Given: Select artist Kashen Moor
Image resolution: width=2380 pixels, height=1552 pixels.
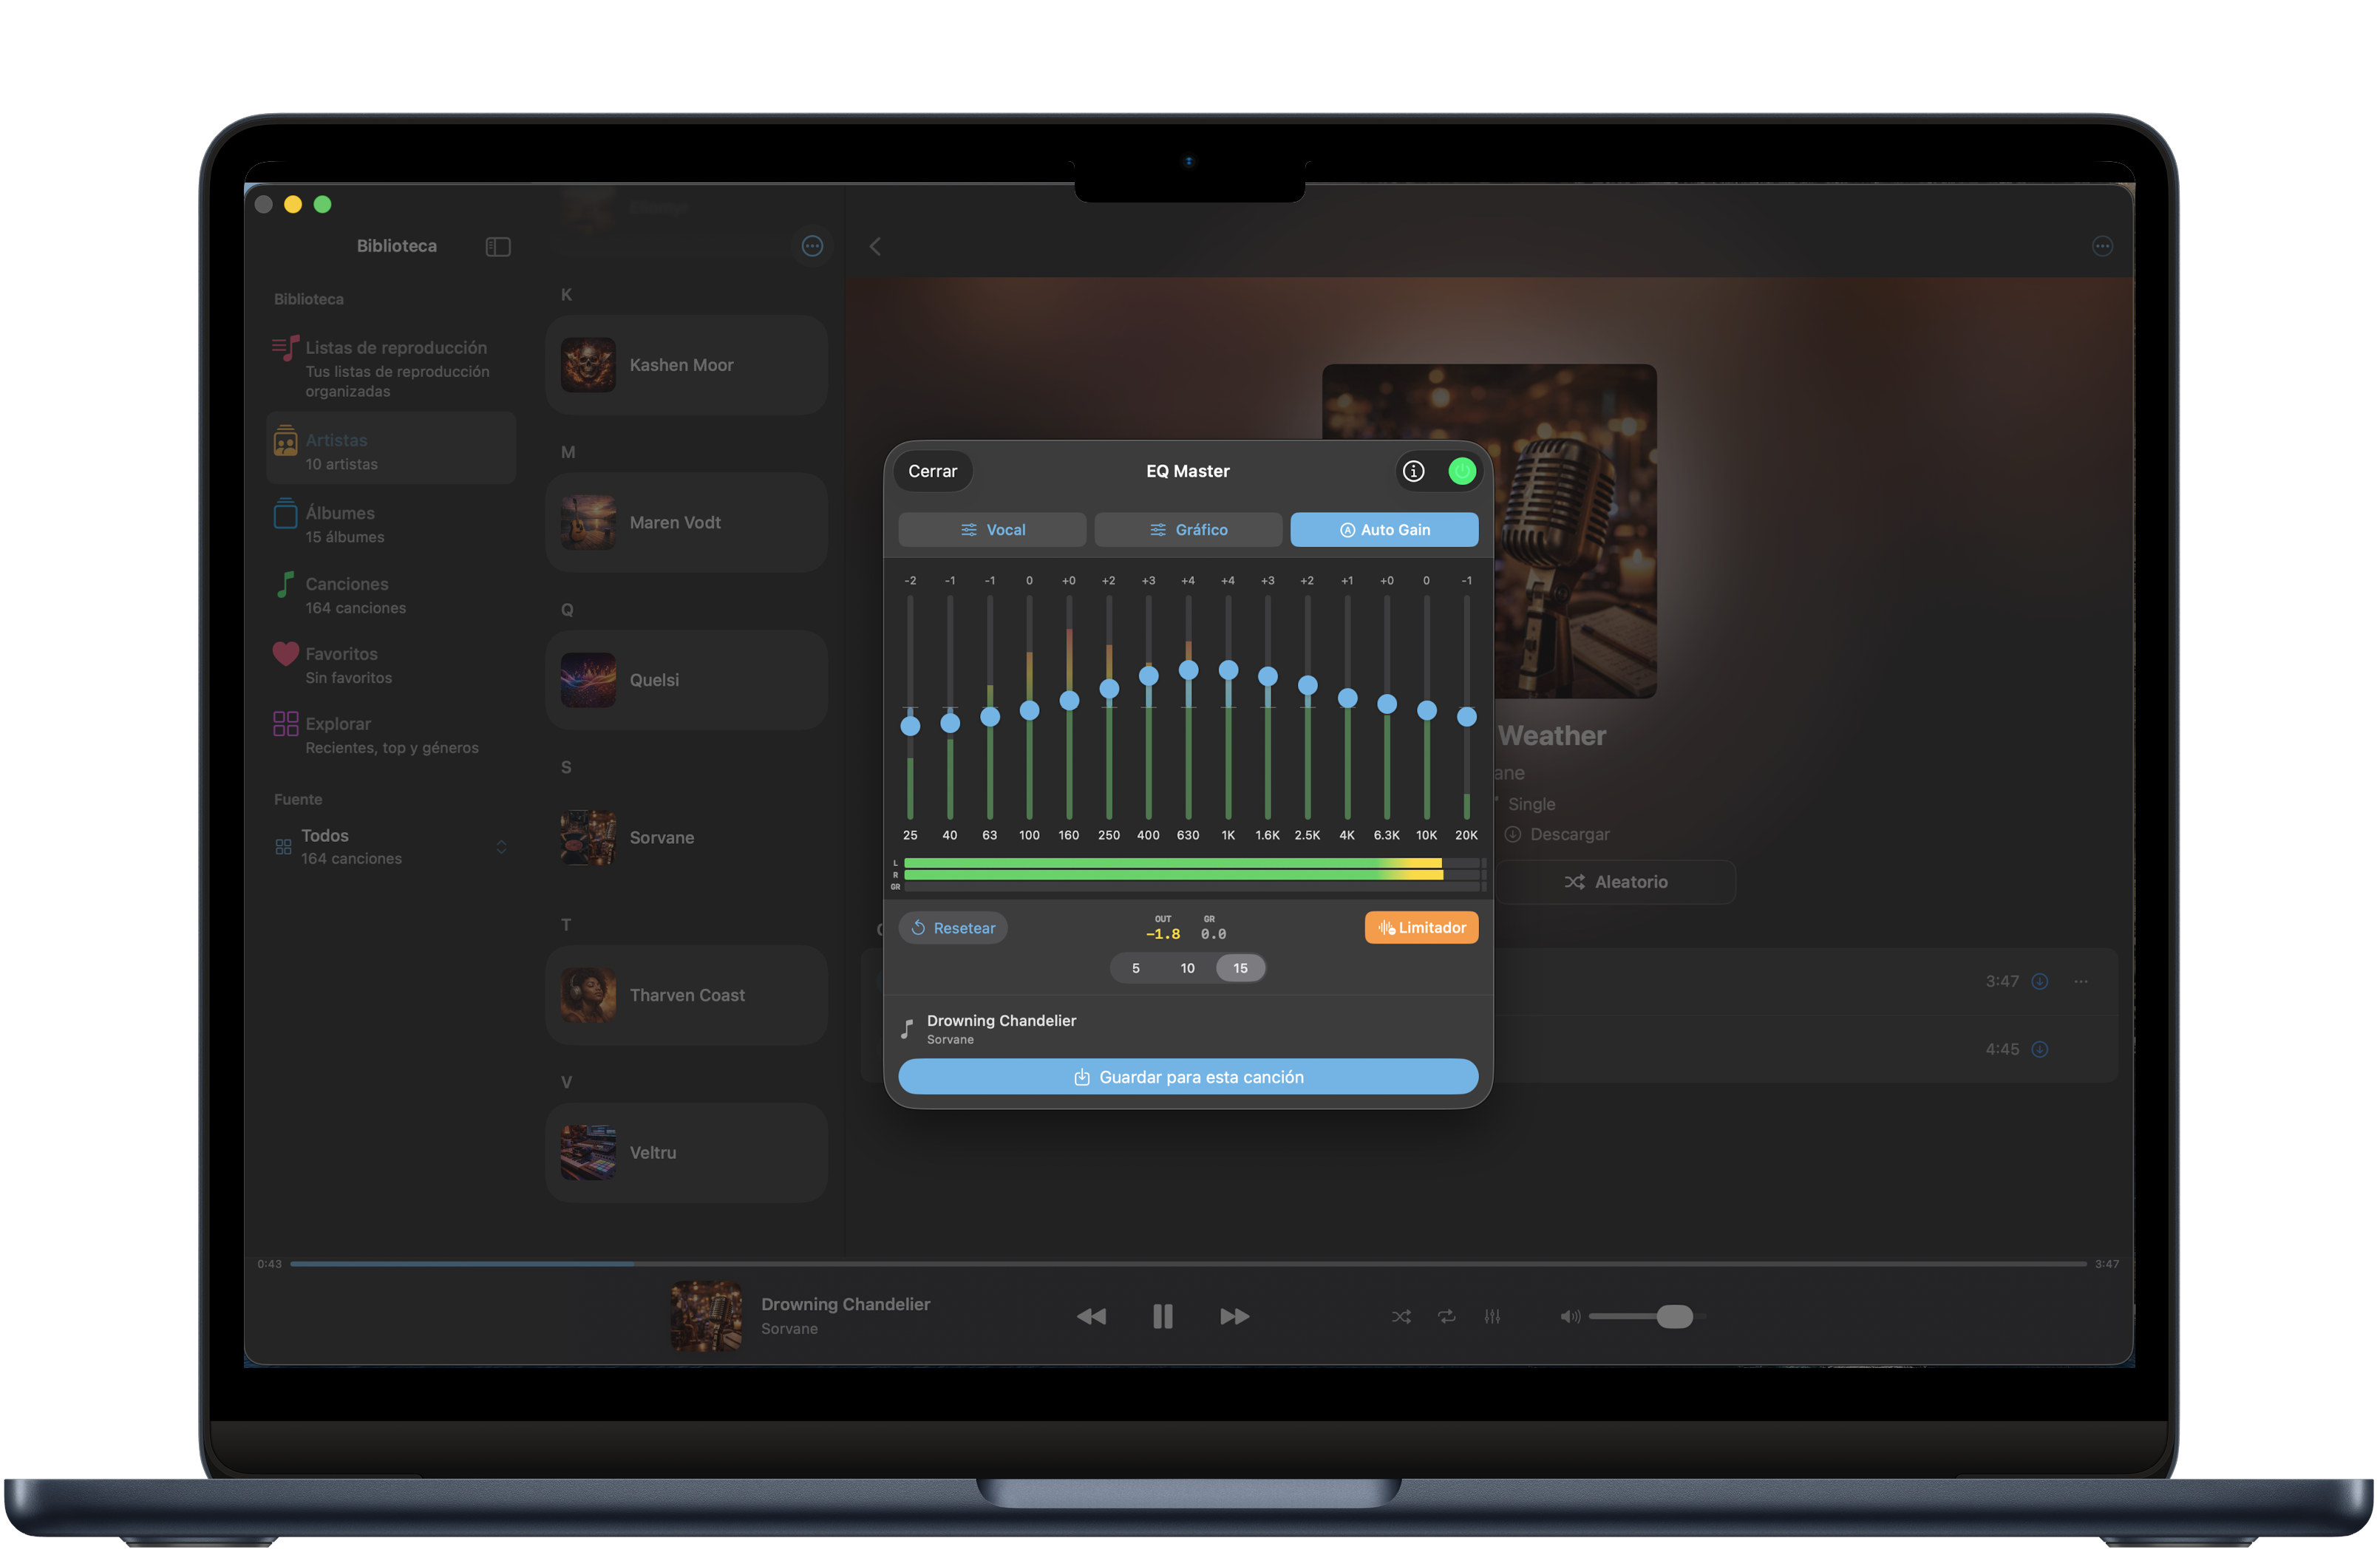Looking at the screenshot, I should (687, 365).
